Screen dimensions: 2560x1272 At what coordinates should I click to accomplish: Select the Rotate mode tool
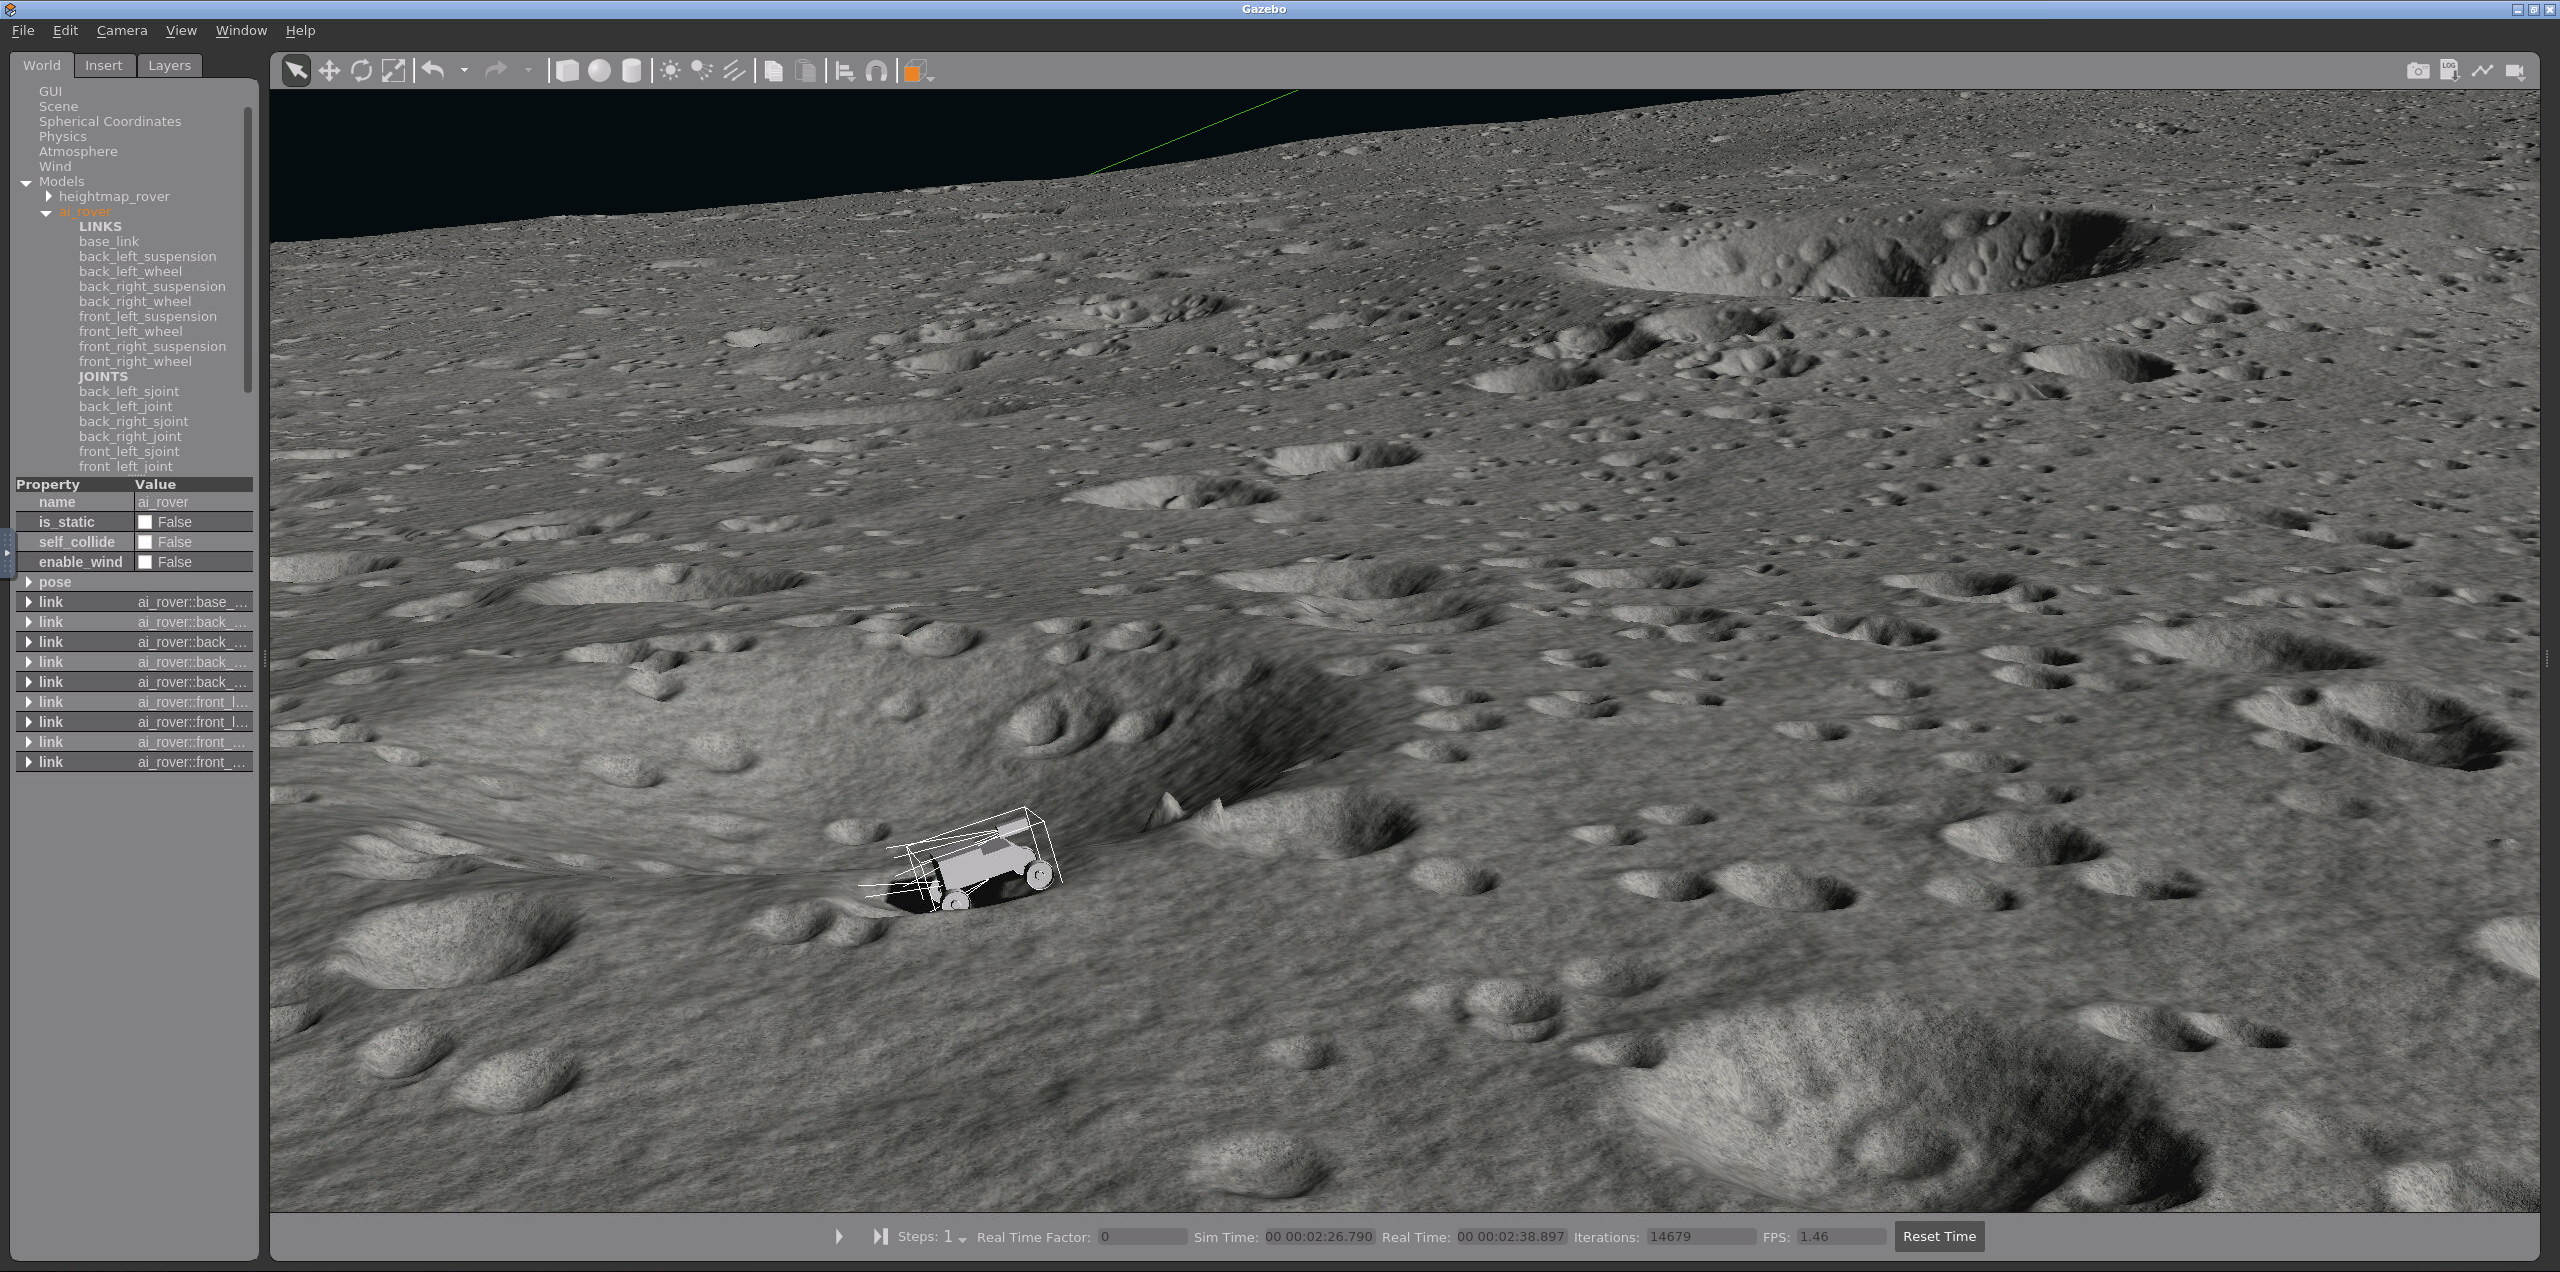pos(361,71)
